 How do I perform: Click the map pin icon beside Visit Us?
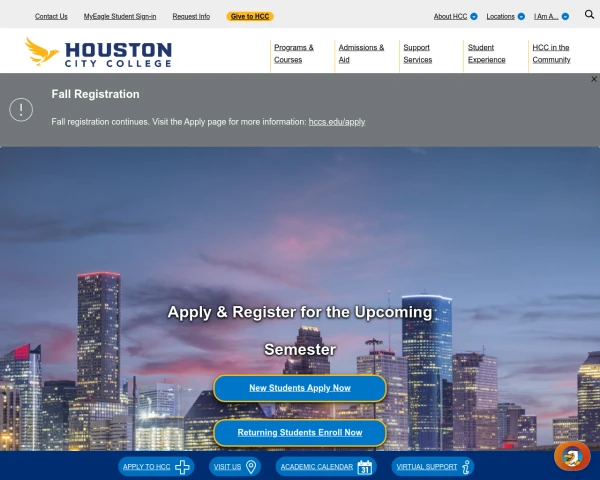(251, 467)
